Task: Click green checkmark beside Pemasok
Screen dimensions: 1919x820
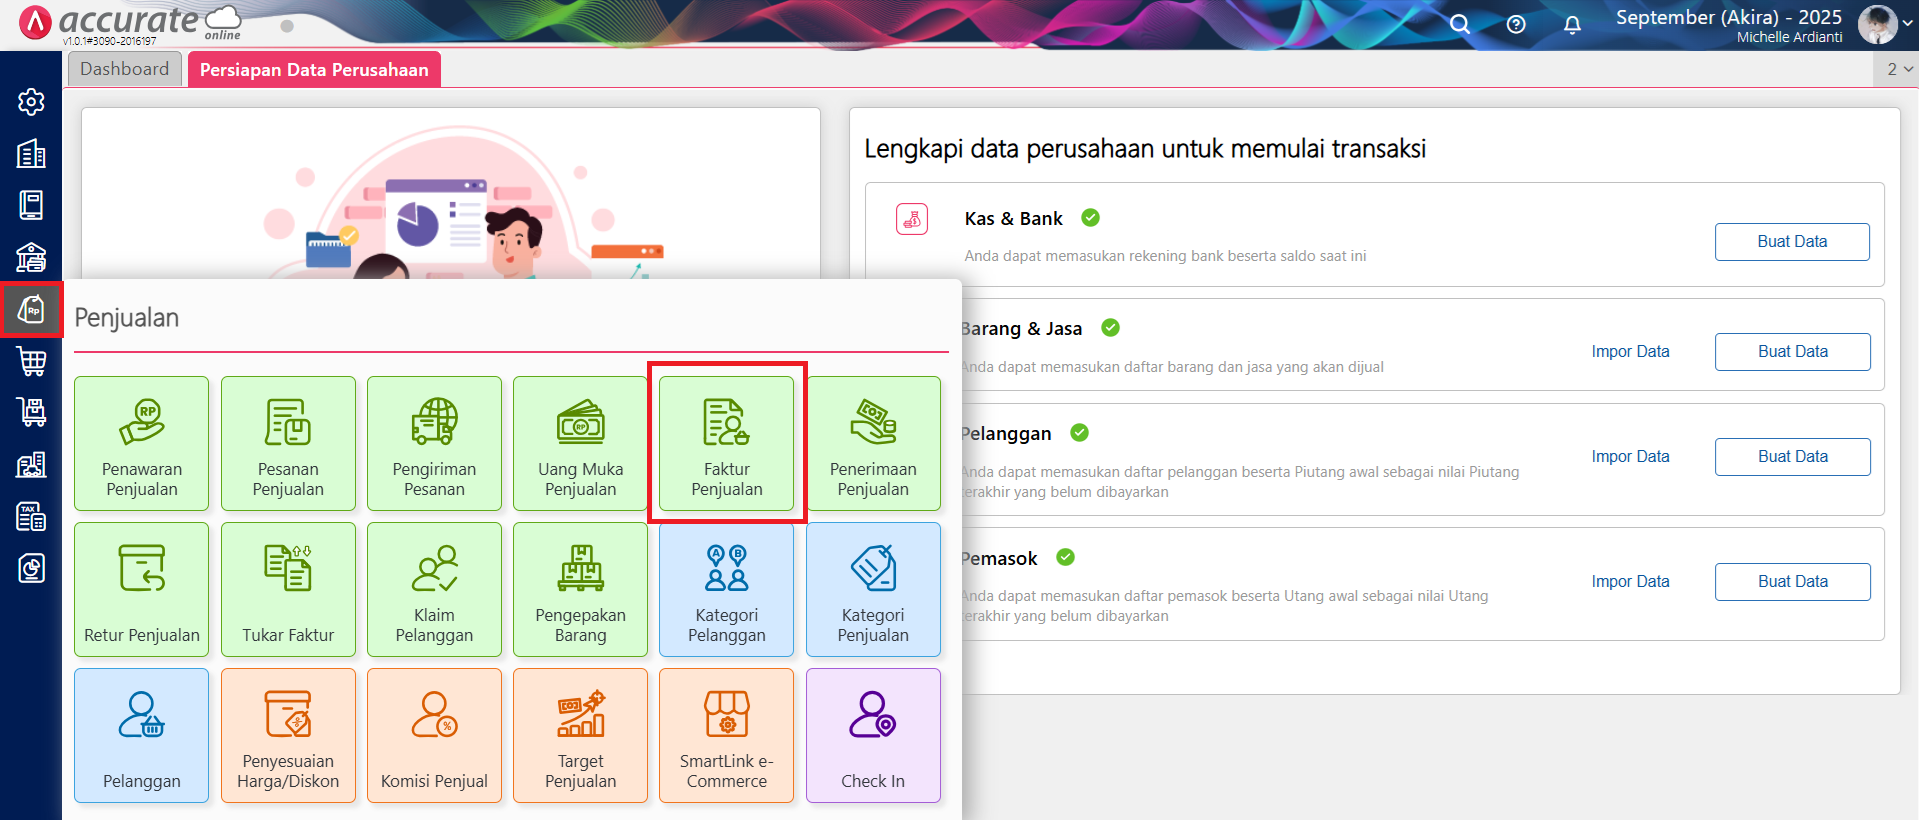Action: point(1066,558)
